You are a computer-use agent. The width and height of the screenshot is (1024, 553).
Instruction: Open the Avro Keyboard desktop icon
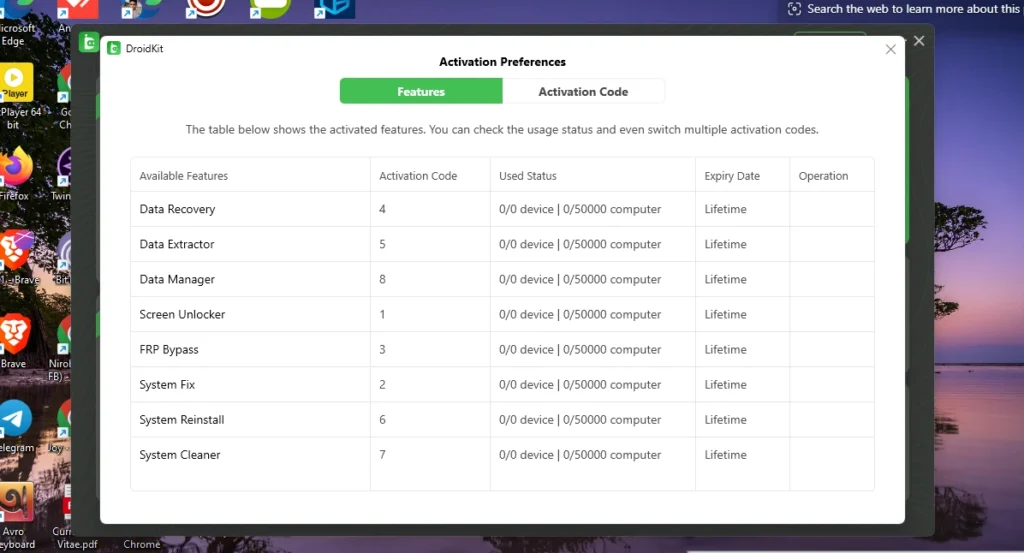[x=17, y=516]
